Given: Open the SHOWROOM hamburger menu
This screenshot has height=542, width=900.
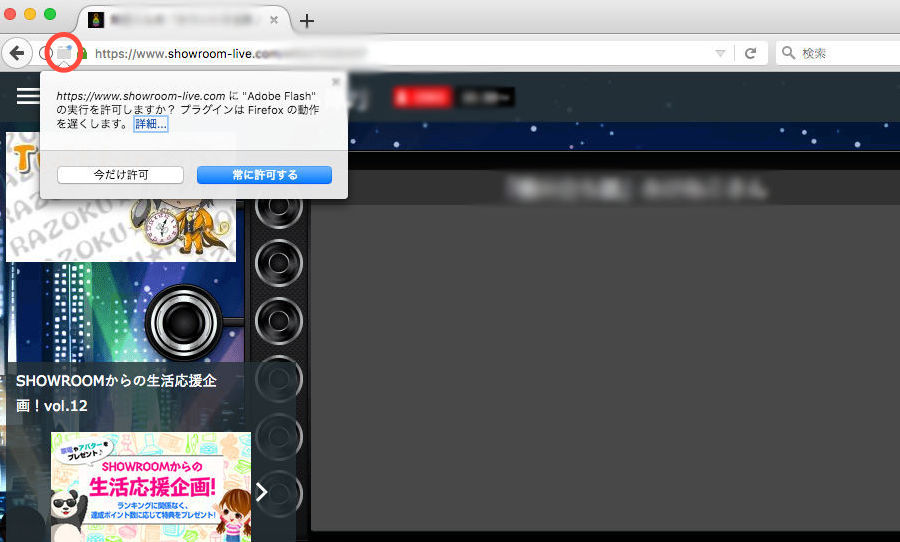Looking at the screenshot, I should click(x=28, y=96).
